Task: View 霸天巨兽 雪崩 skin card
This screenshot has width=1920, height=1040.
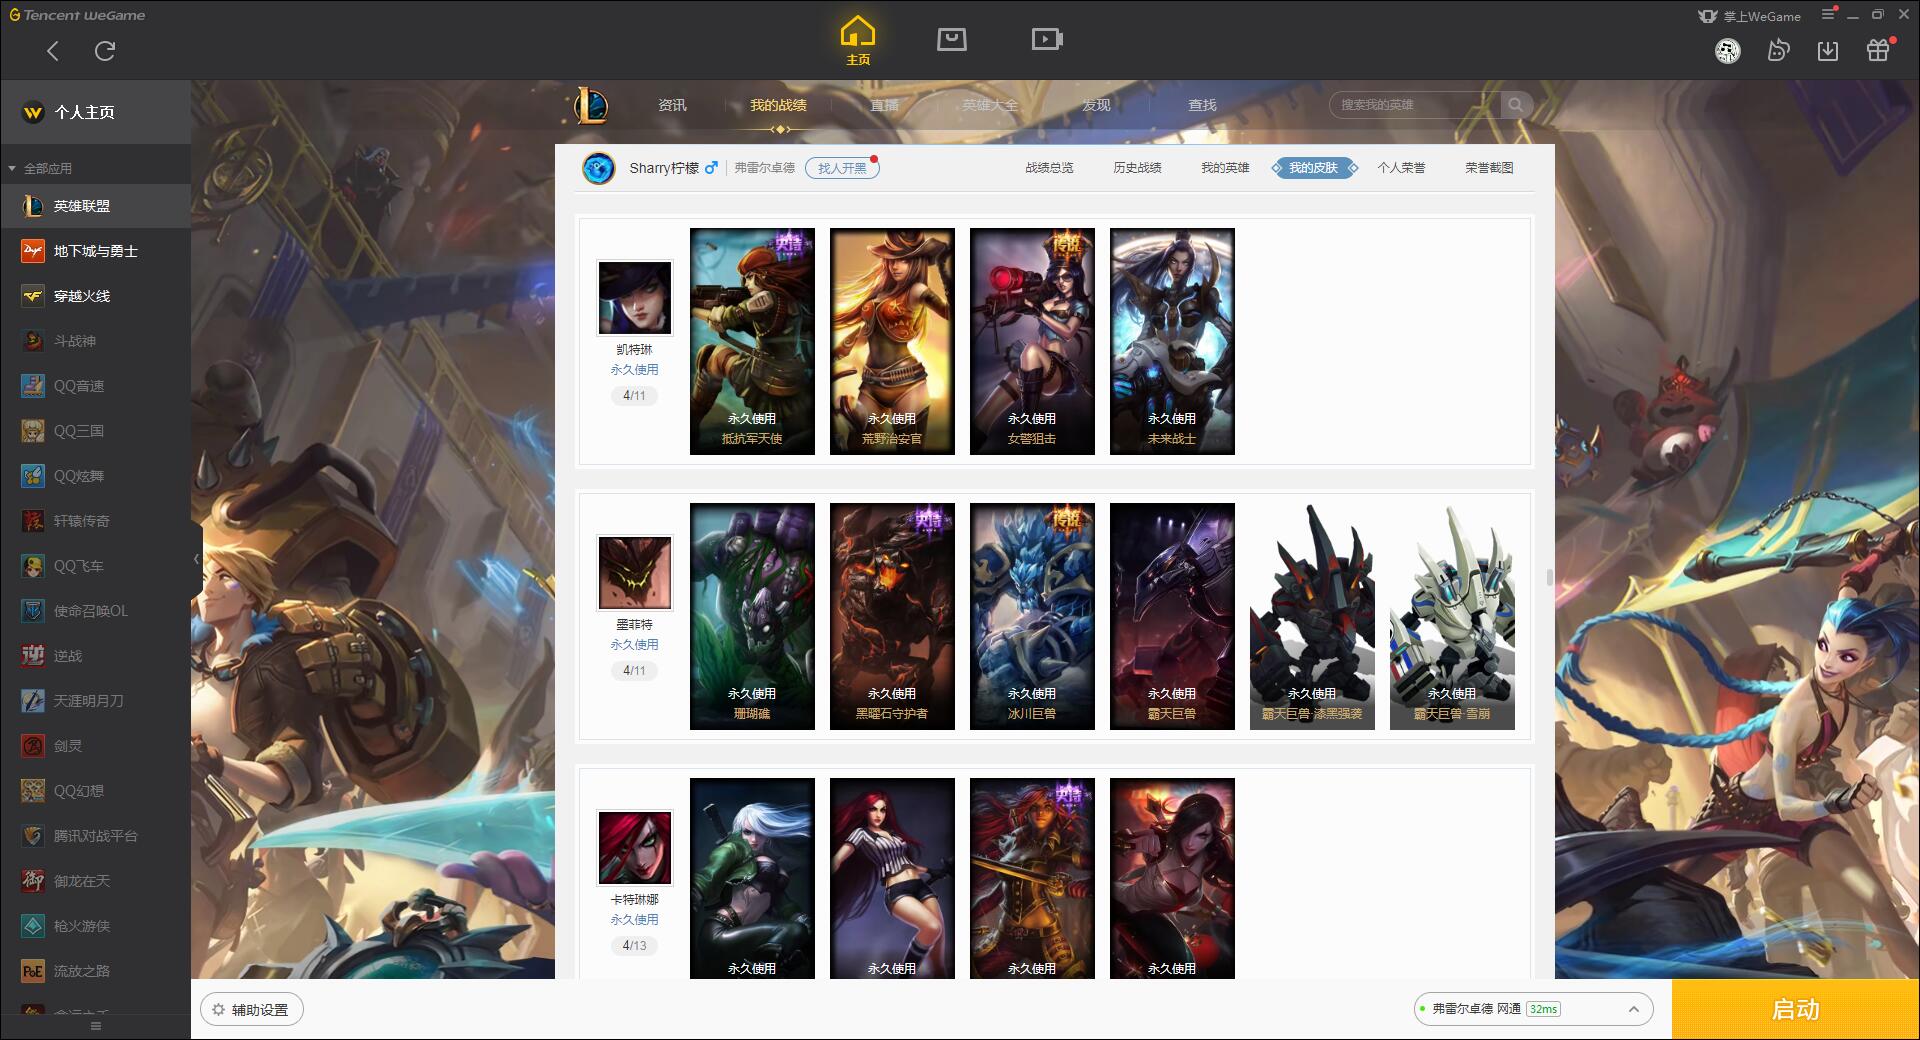Action: (1452, 616)
